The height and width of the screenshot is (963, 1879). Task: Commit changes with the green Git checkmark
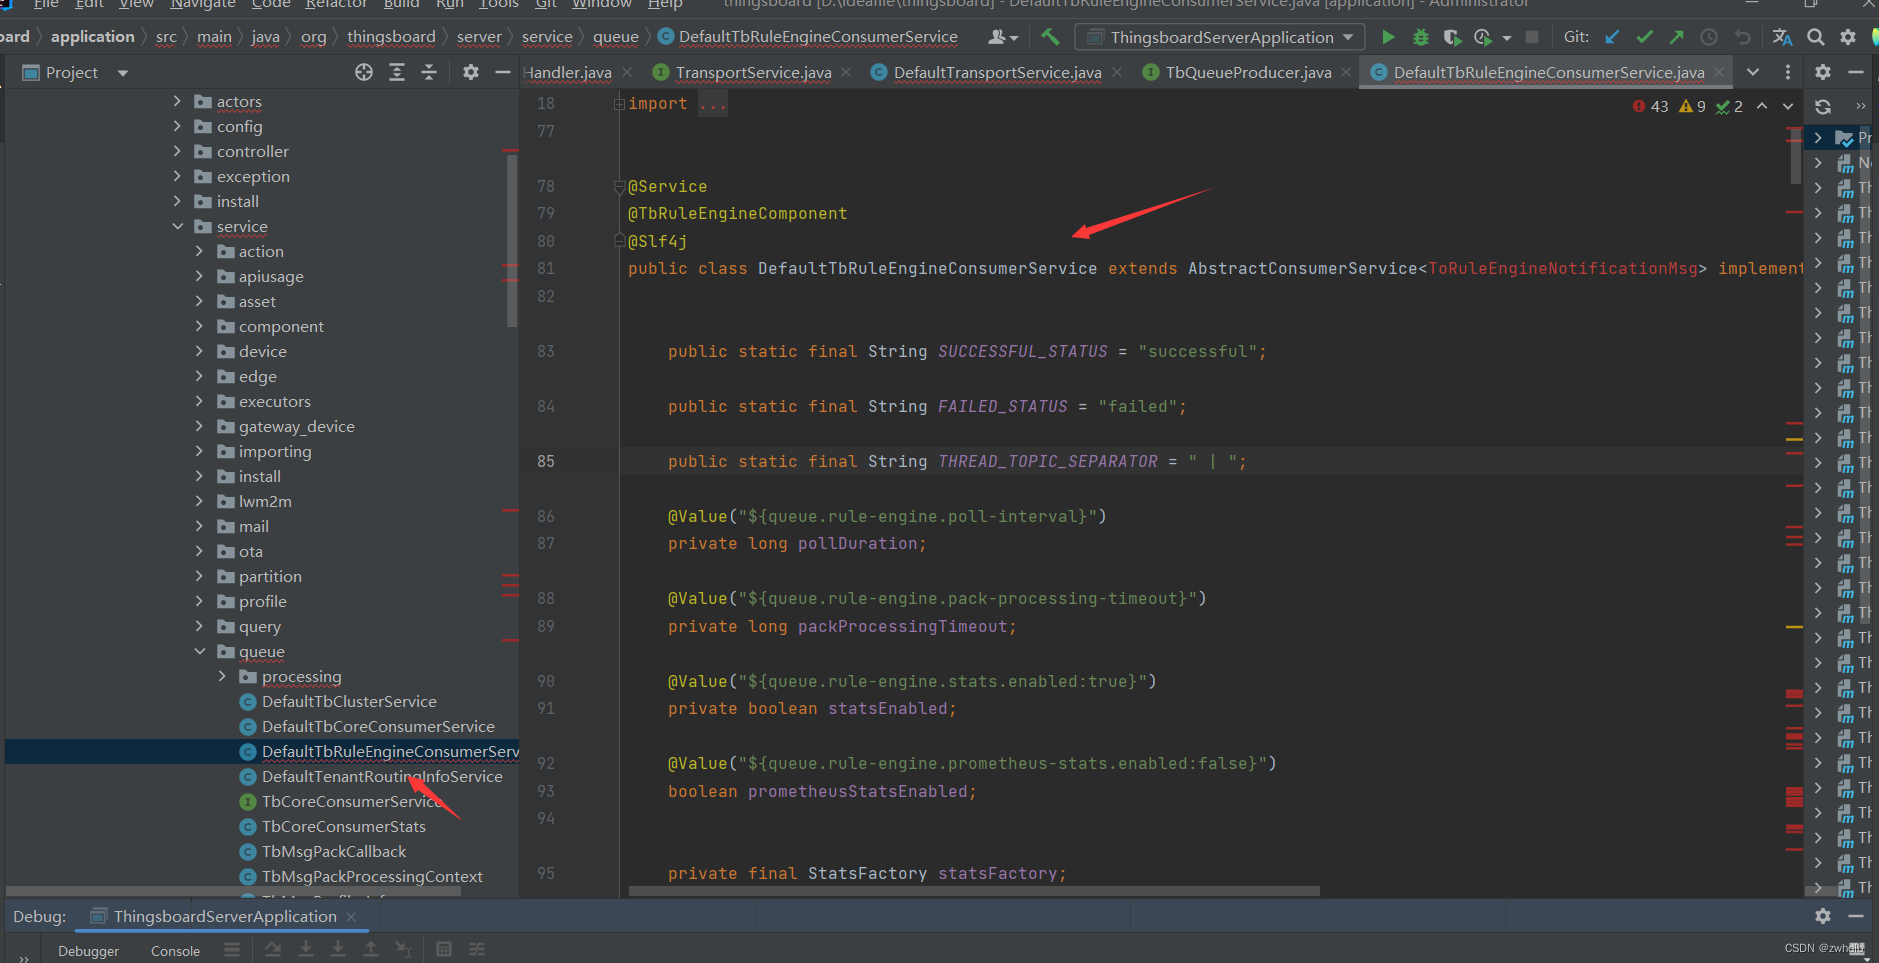tap(1644, 37)
